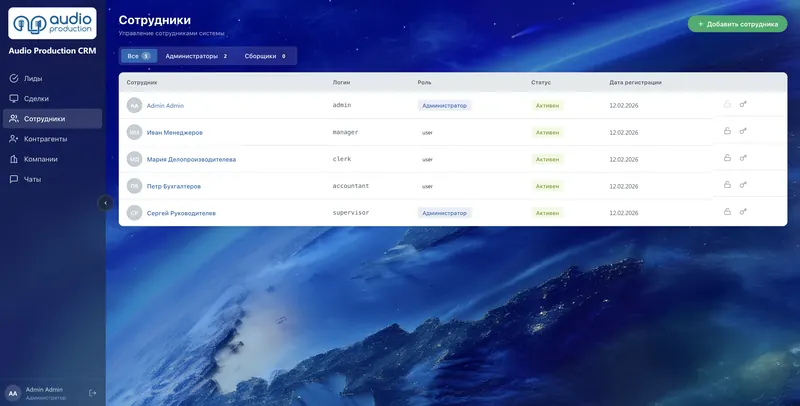Open Admin Admin employee link

click(165, 106)
